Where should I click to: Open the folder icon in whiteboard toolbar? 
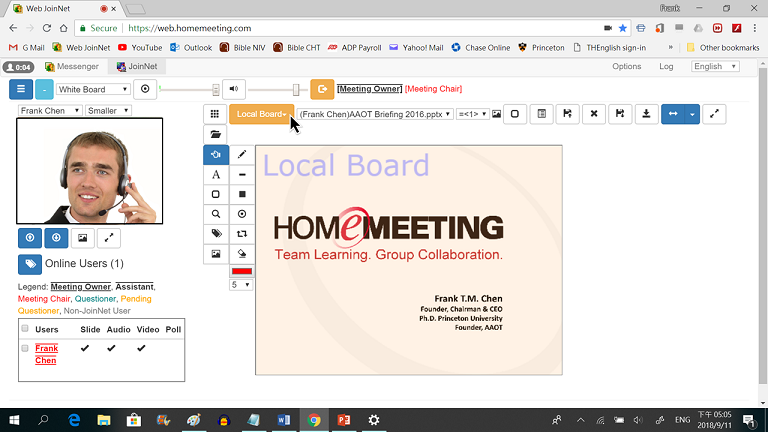coord(216,134)
